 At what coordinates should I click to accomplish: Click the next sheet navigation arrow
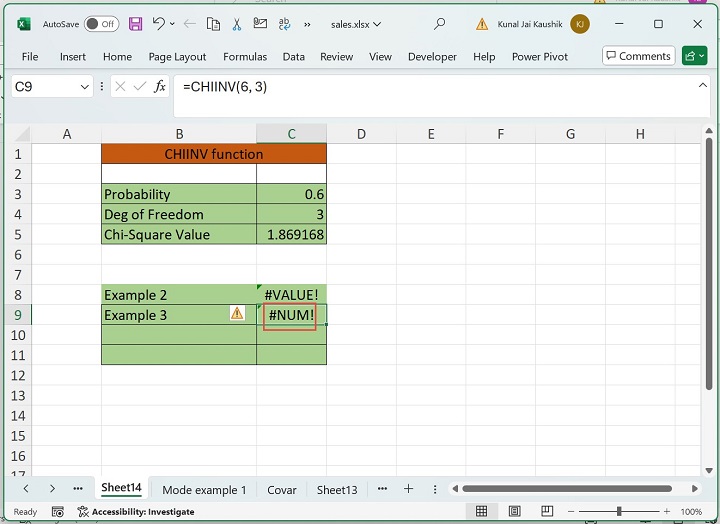pyautogui.click(x=52, y=489)
